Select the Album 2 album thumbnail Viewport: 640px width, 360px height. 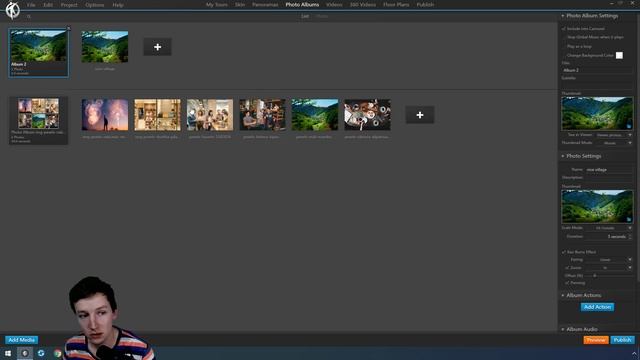[x=39, y=53]
